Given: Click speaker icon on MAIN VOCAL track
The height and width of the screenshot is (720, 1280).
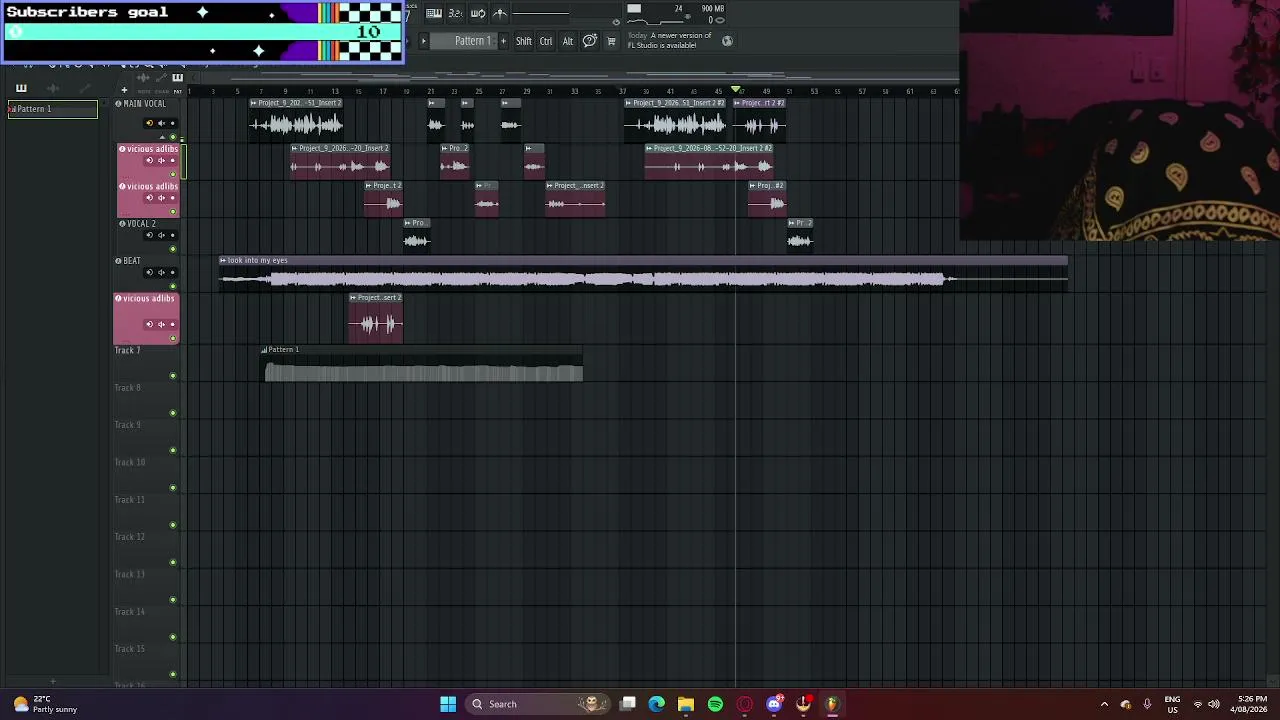Looking at the screenshot, I should point(161,123).
